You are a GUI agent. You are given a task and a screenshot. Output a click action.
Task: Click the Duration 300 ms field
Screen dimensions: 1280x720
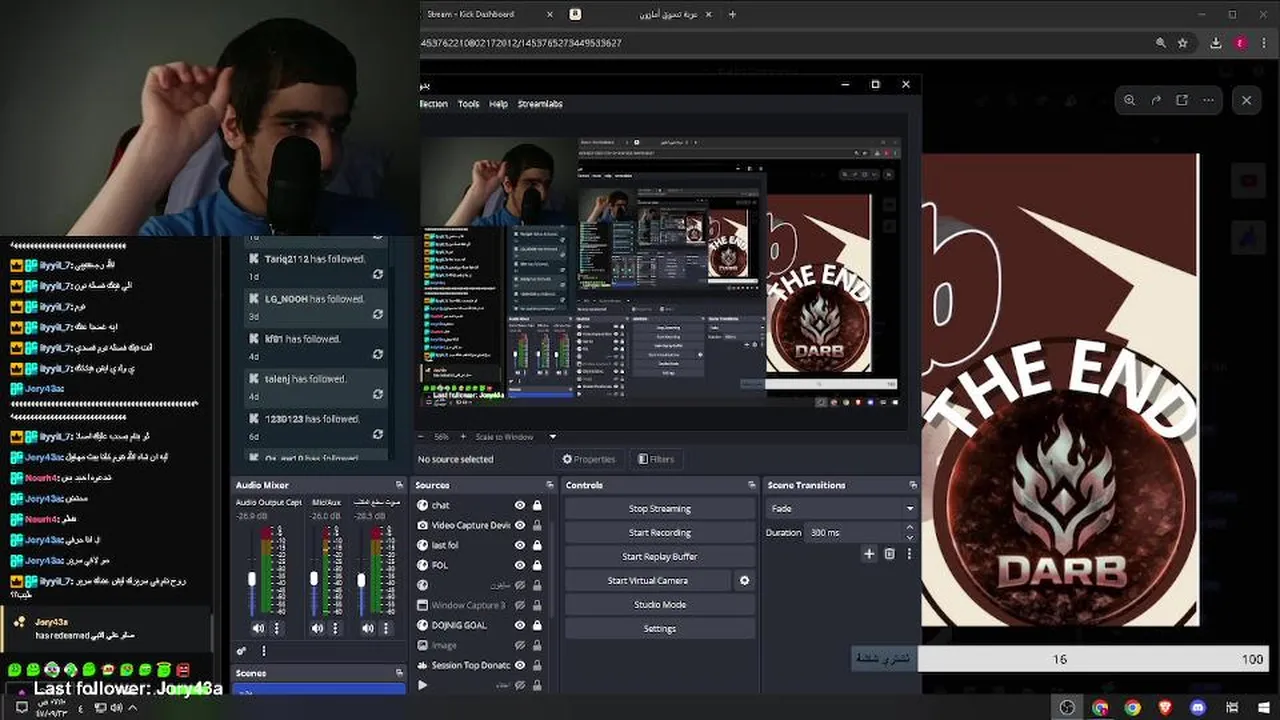[x=853, y=533]
